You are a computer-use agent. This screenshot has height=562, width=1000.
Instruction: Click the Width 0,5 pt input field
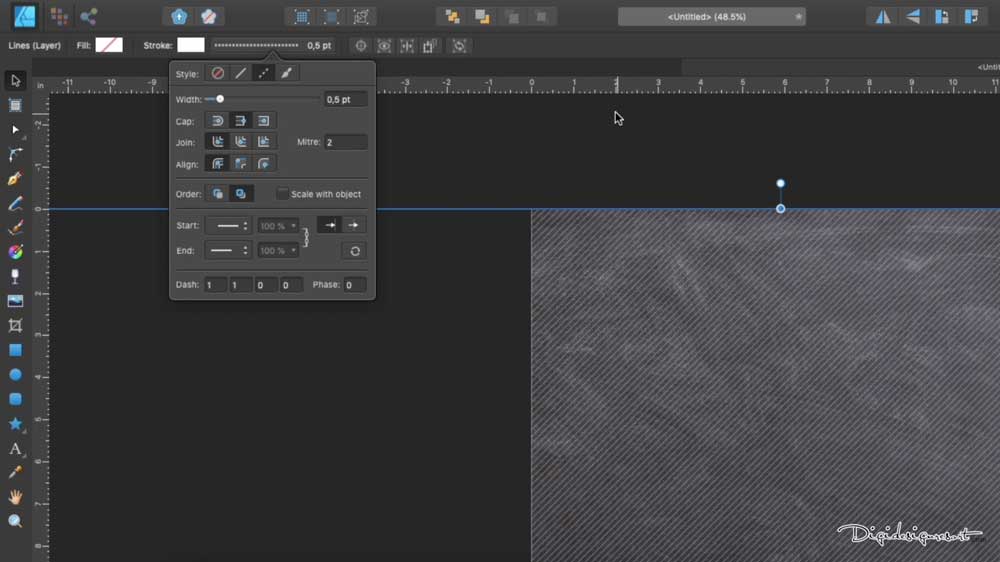point(346,100)
